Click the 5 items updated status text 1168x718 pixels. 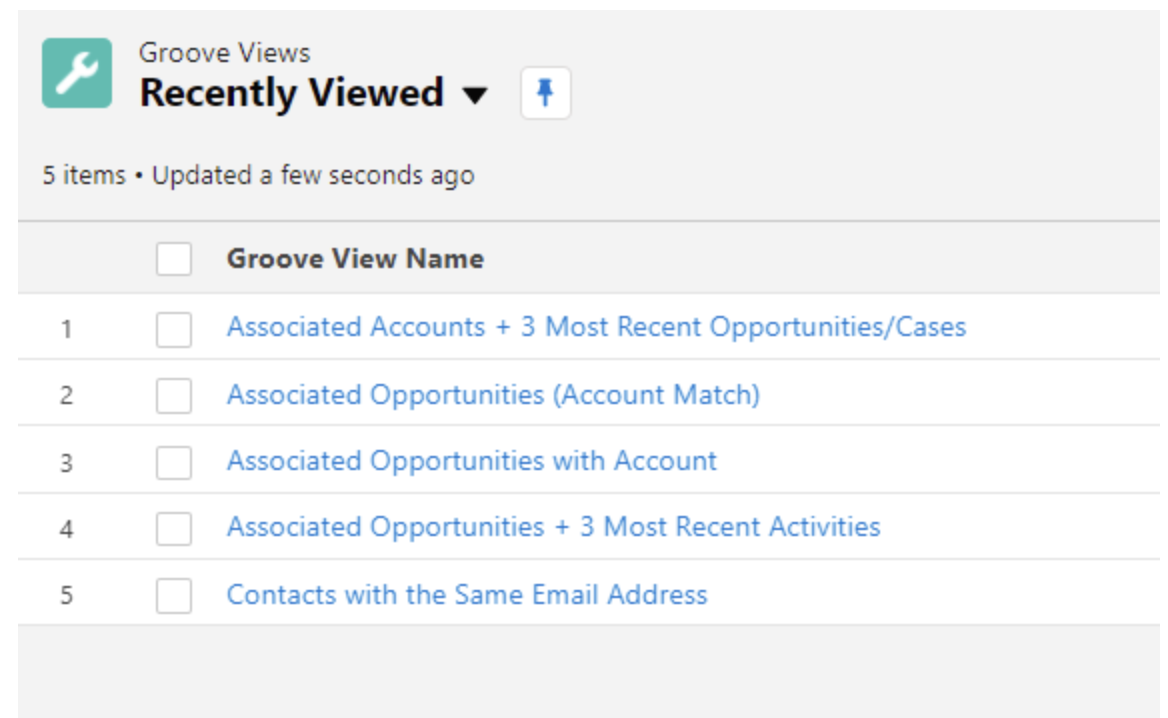258,175
